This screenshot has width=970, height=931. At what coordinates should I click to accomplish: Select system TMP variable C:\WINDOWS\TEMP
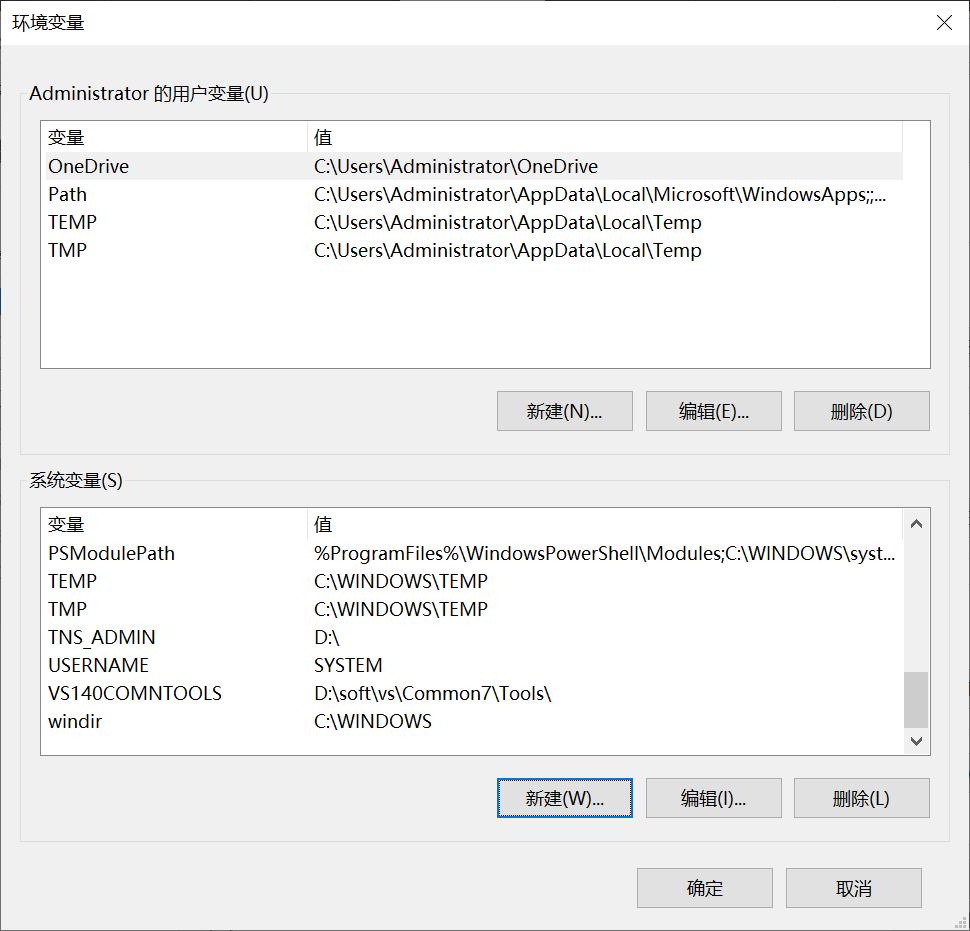[474, 609]
